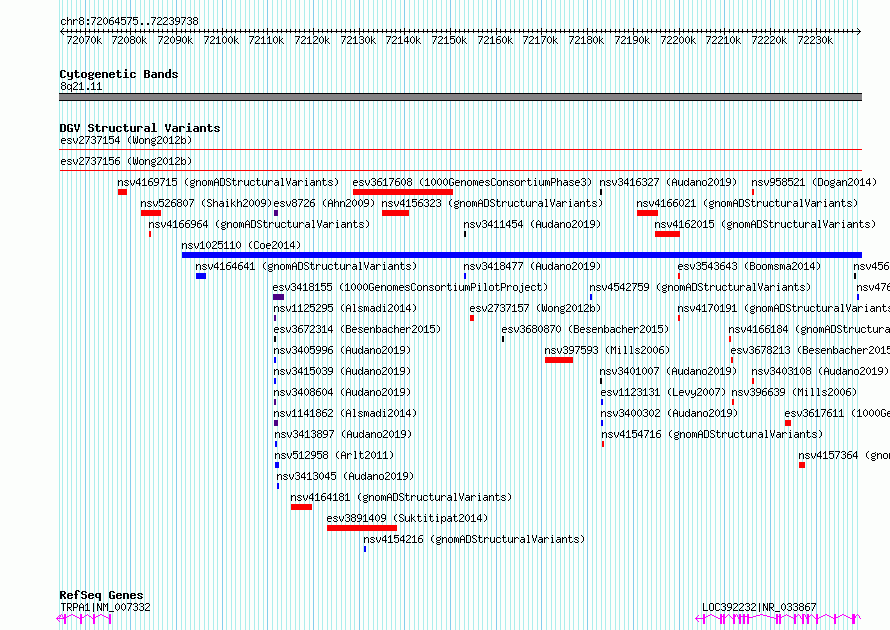Open nsv4154216 gnomAD variant label

(475, 539)
